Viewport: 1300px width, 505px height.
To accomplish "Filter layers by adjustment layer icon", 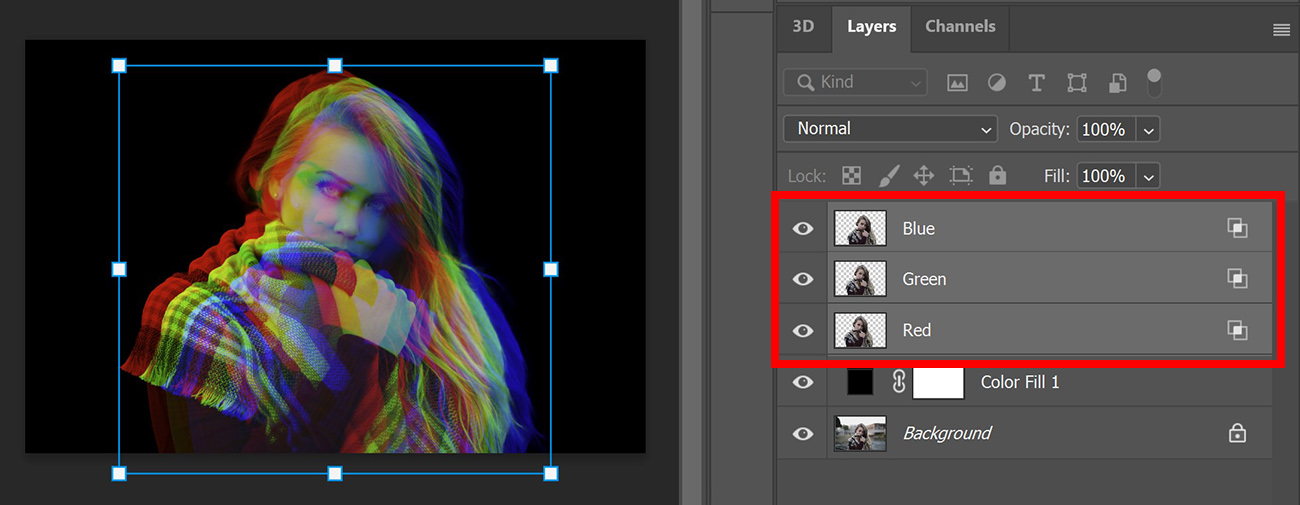I will (996, 83).
